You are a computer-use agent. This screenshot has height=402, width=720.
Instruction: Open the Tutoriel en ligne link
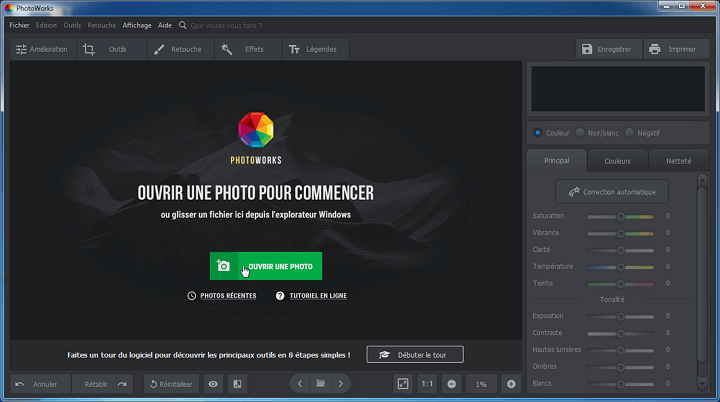(311, 295)
